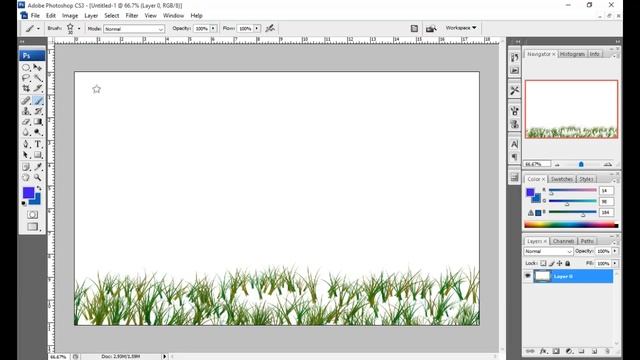This screenshot has width=640, height=360.
Task: Select the Rectangle shape tool
Action: (38, 155)
